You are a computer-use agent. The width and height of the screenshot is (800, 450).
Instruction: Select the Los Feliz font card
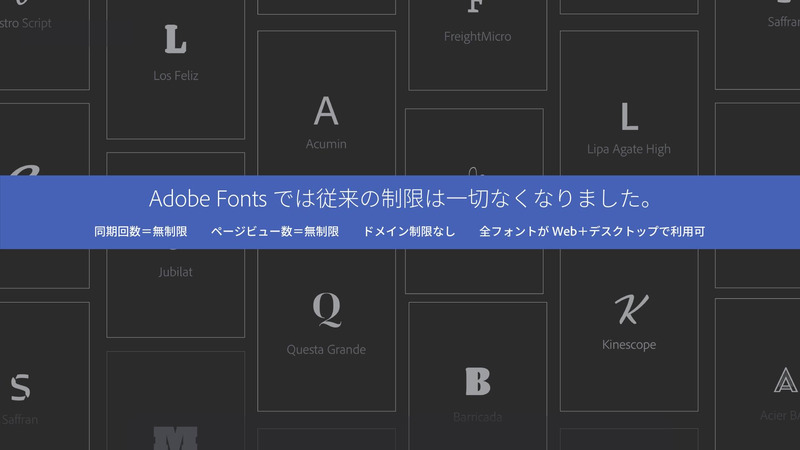(176, 69)
